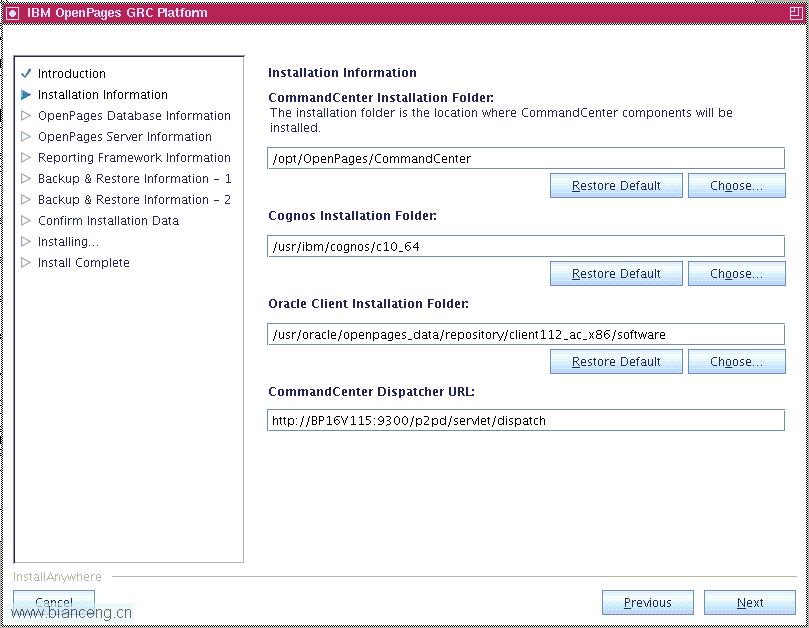Select OpenPages Server Information step label
Viewport: 809px width, 628px height.
(x=125, y=137)
